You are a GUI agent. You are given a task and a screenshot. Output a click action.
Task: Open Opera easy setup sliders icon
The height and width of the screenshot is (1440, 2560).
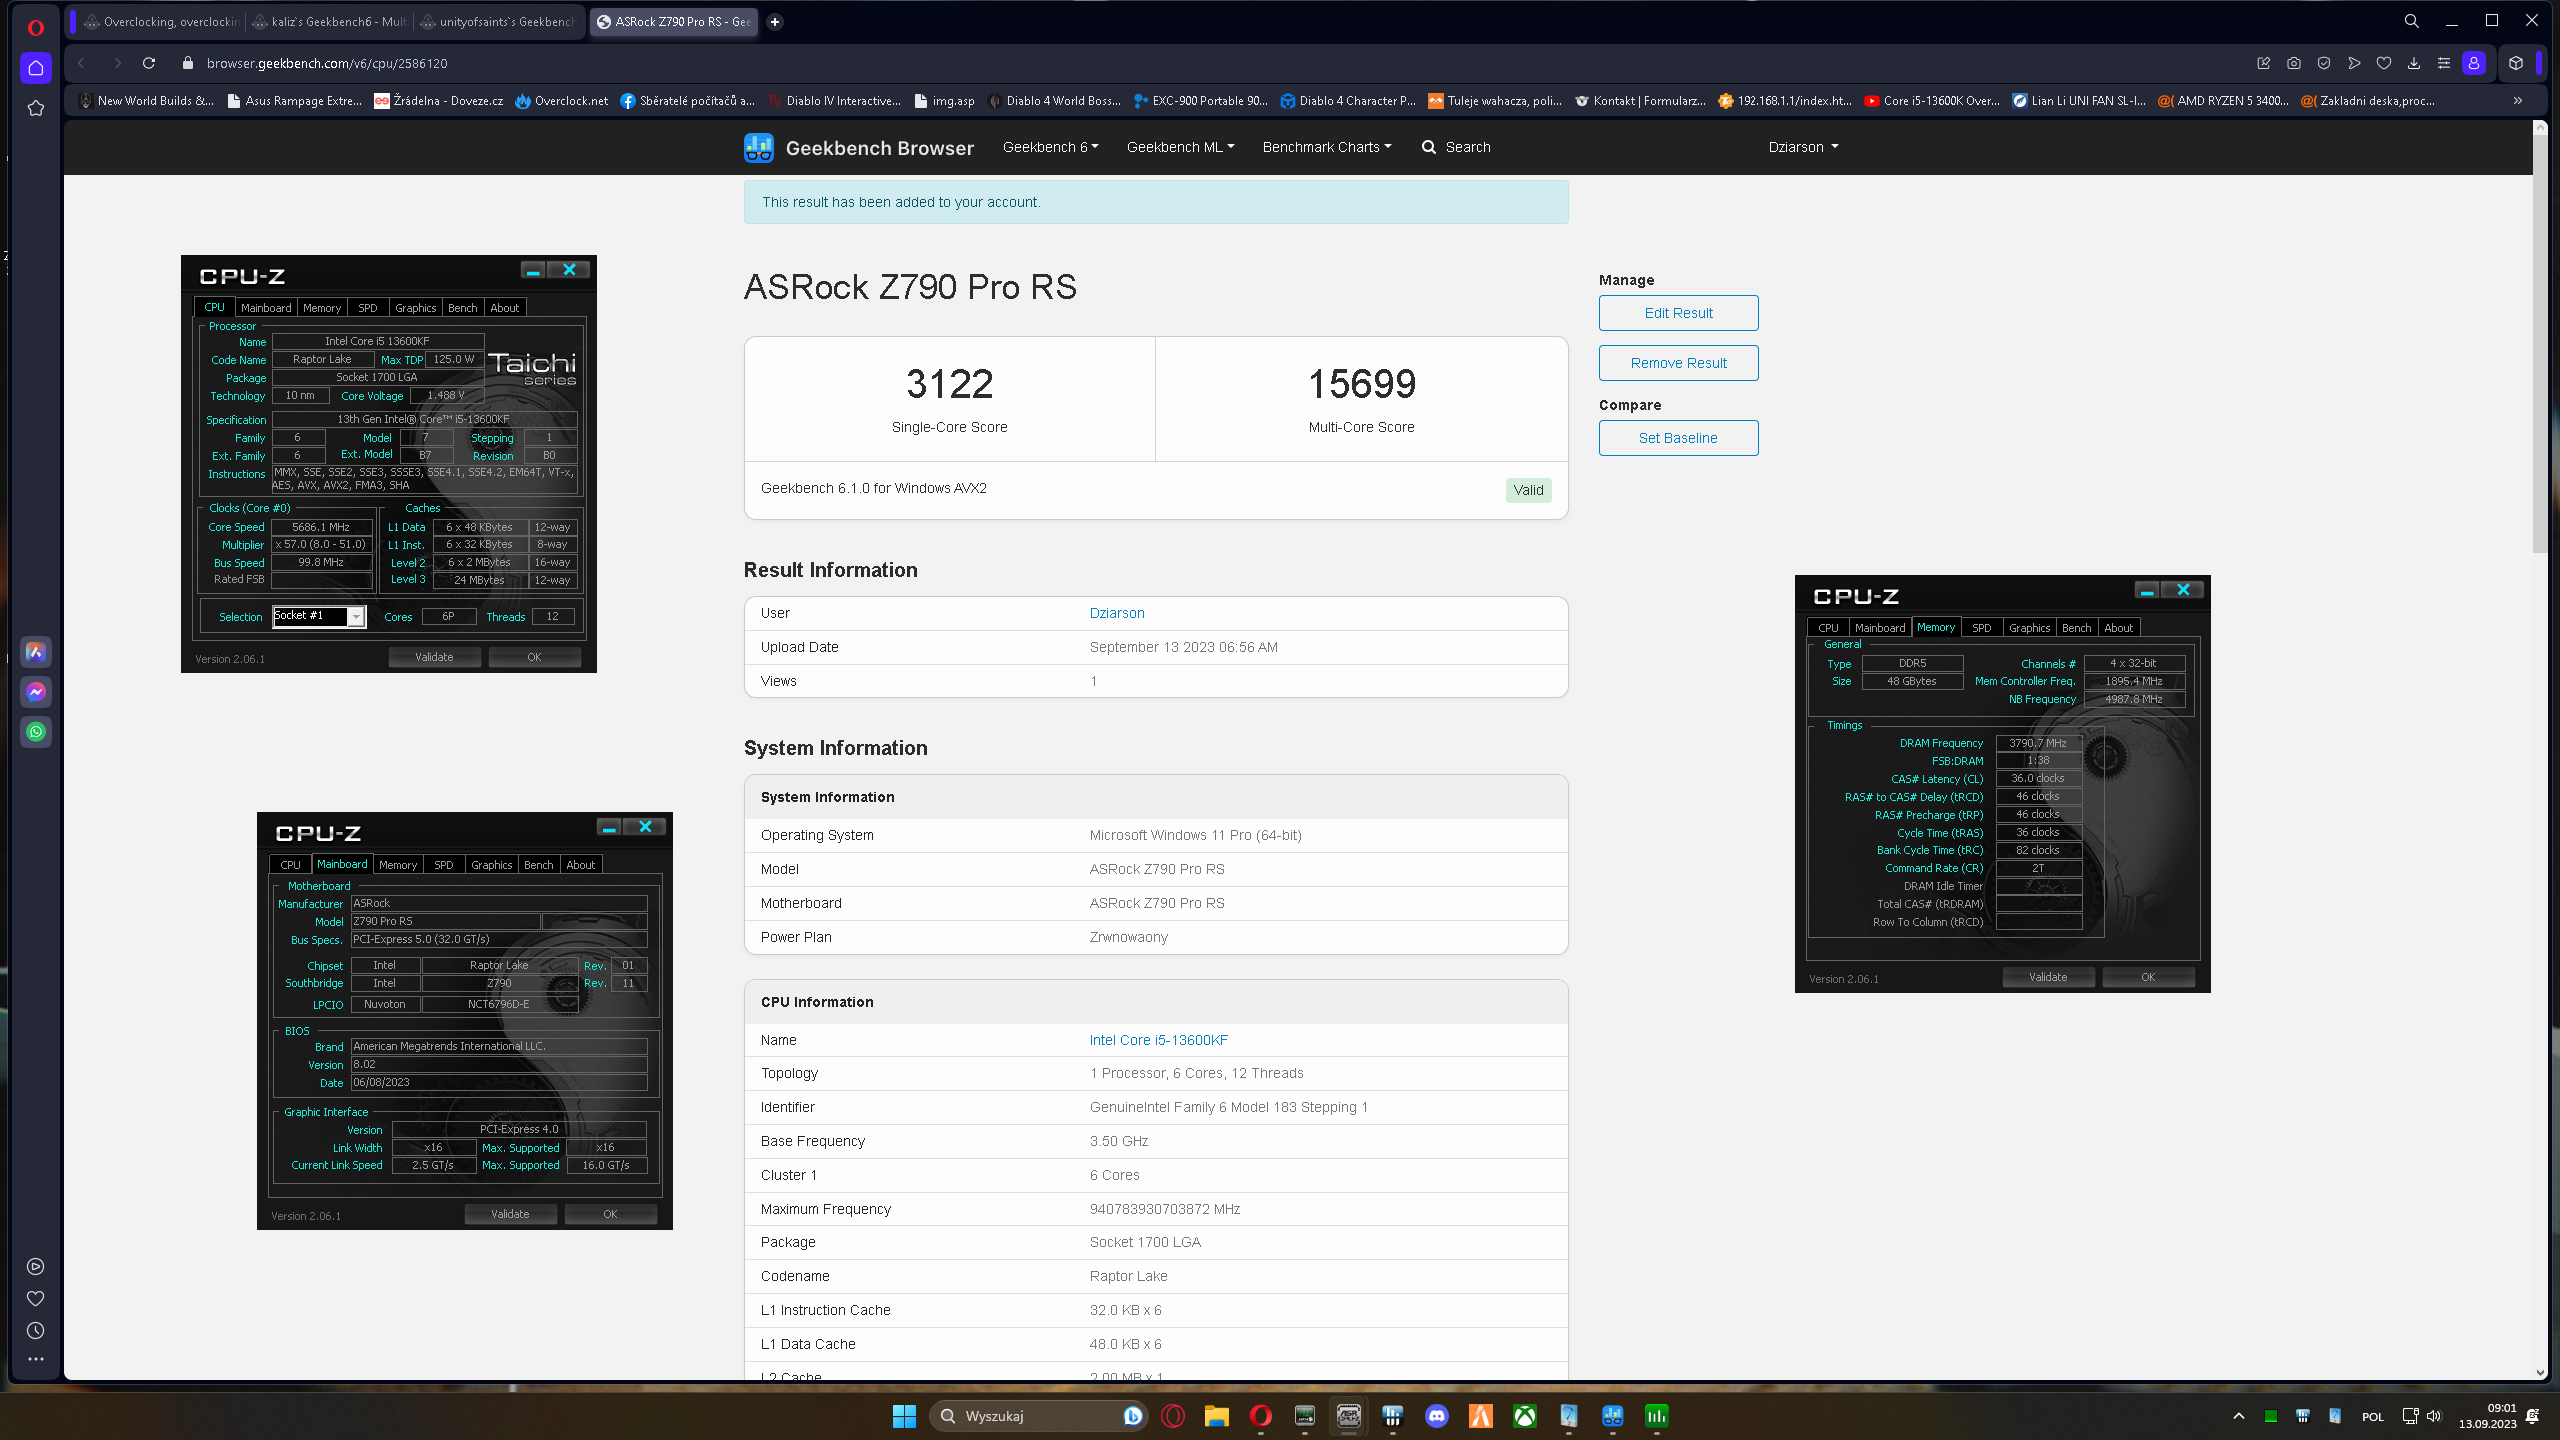[2444, 63]
